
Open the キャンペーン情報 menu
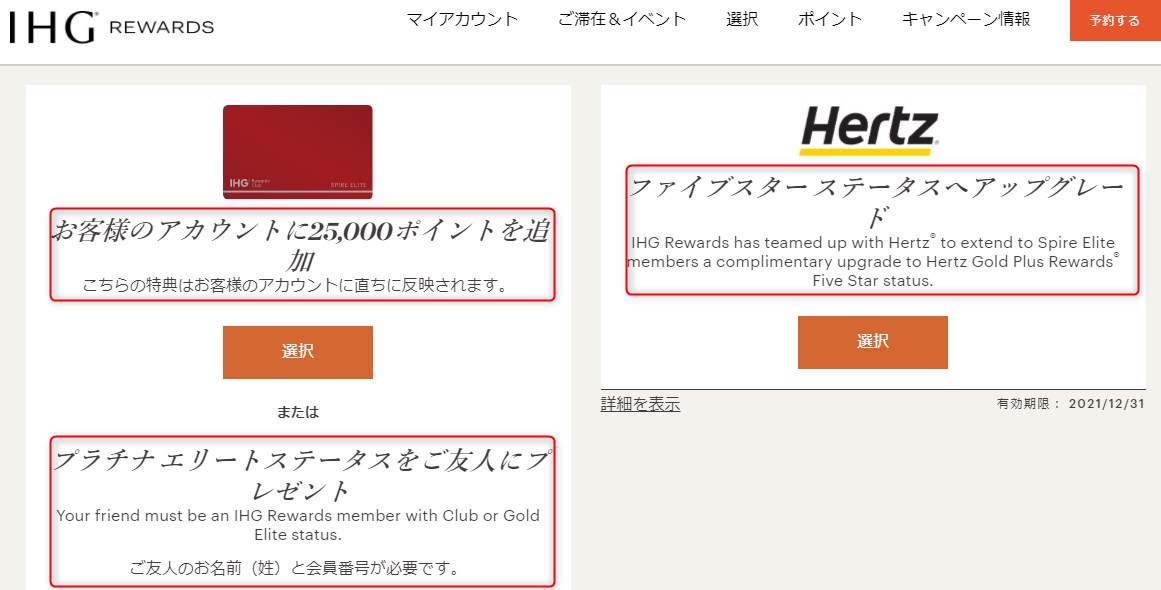(x=966, y=19)
